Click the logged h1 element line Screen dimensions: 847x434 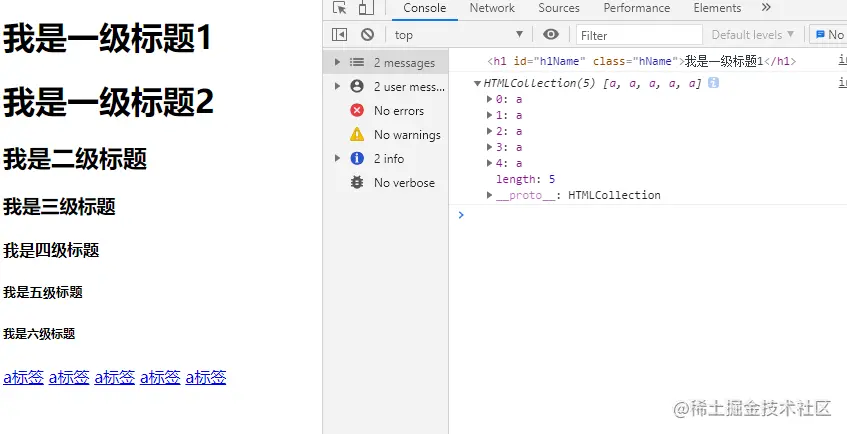click(641, 62)
